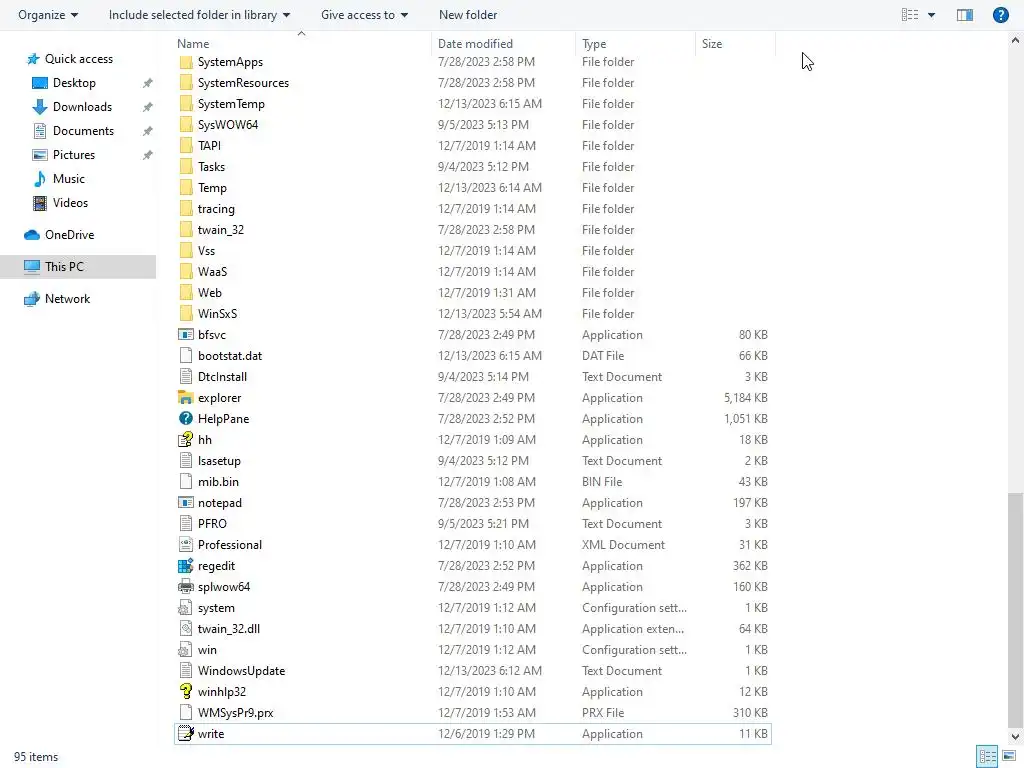Select the mib.bin file name
Image resolution: width=1024 pixels, height=768 pixels.
pyautogui.click(x=218, y=481)
